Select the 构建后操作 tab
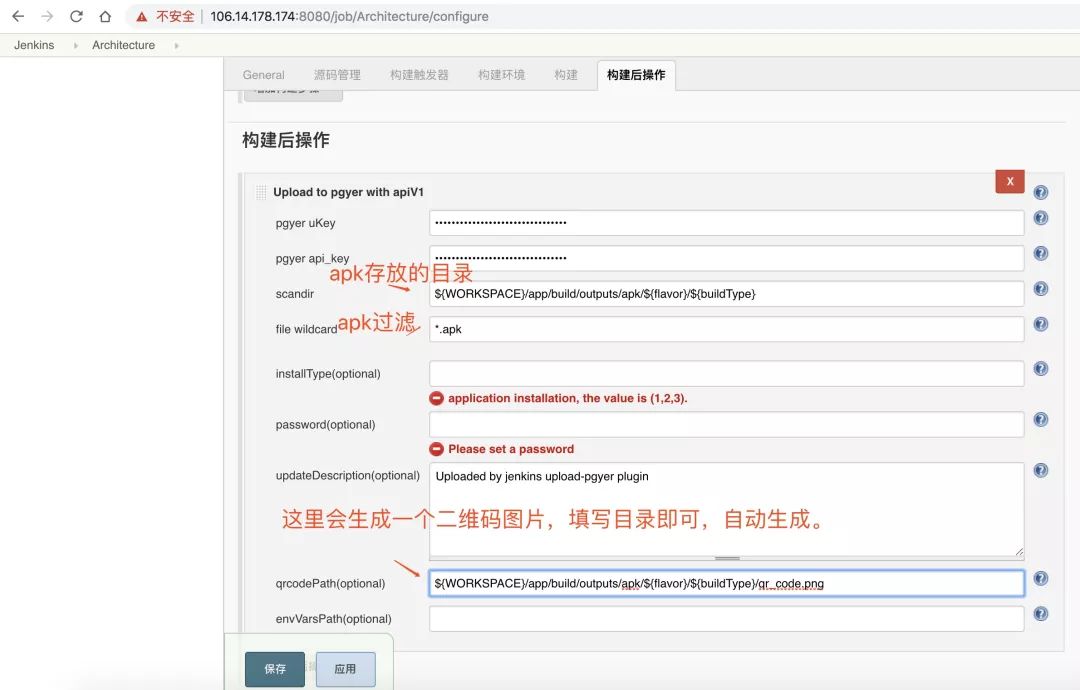This screenshot has width=1080, height=690. [636, 74]
